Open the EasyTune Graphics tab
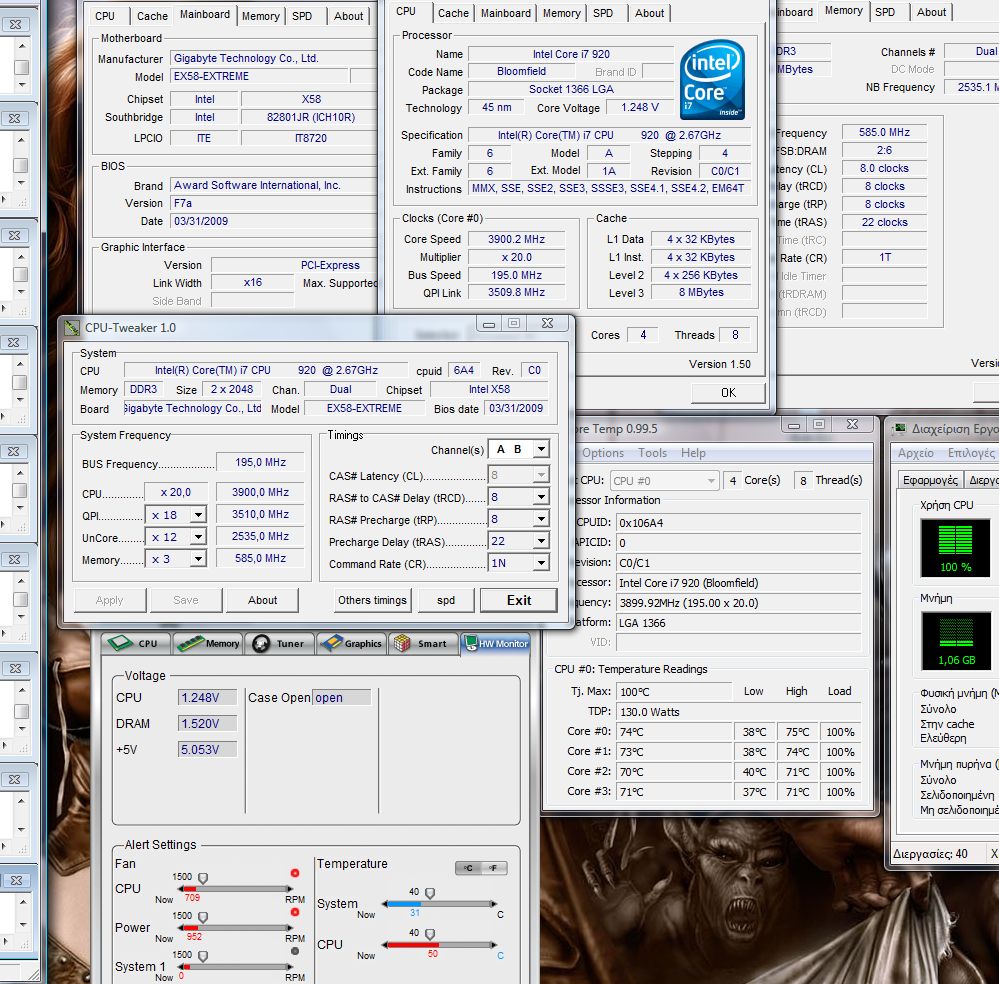Screen dimensions: 999x984 (351, 644)
